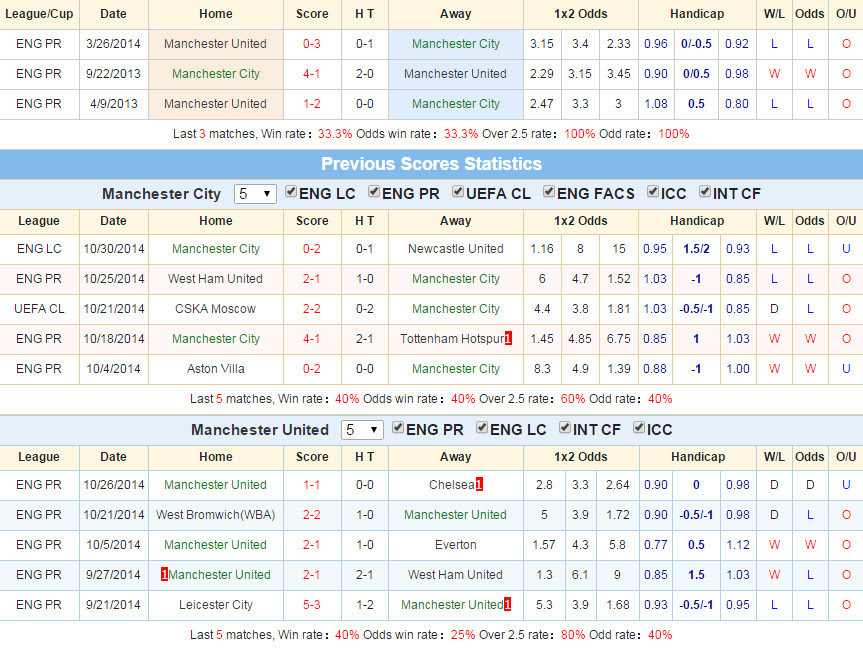This screenshot has width=863, height=649.
Task: Open Manchester United home team link on 3/26/2014
Action: (x=215, y=44)
